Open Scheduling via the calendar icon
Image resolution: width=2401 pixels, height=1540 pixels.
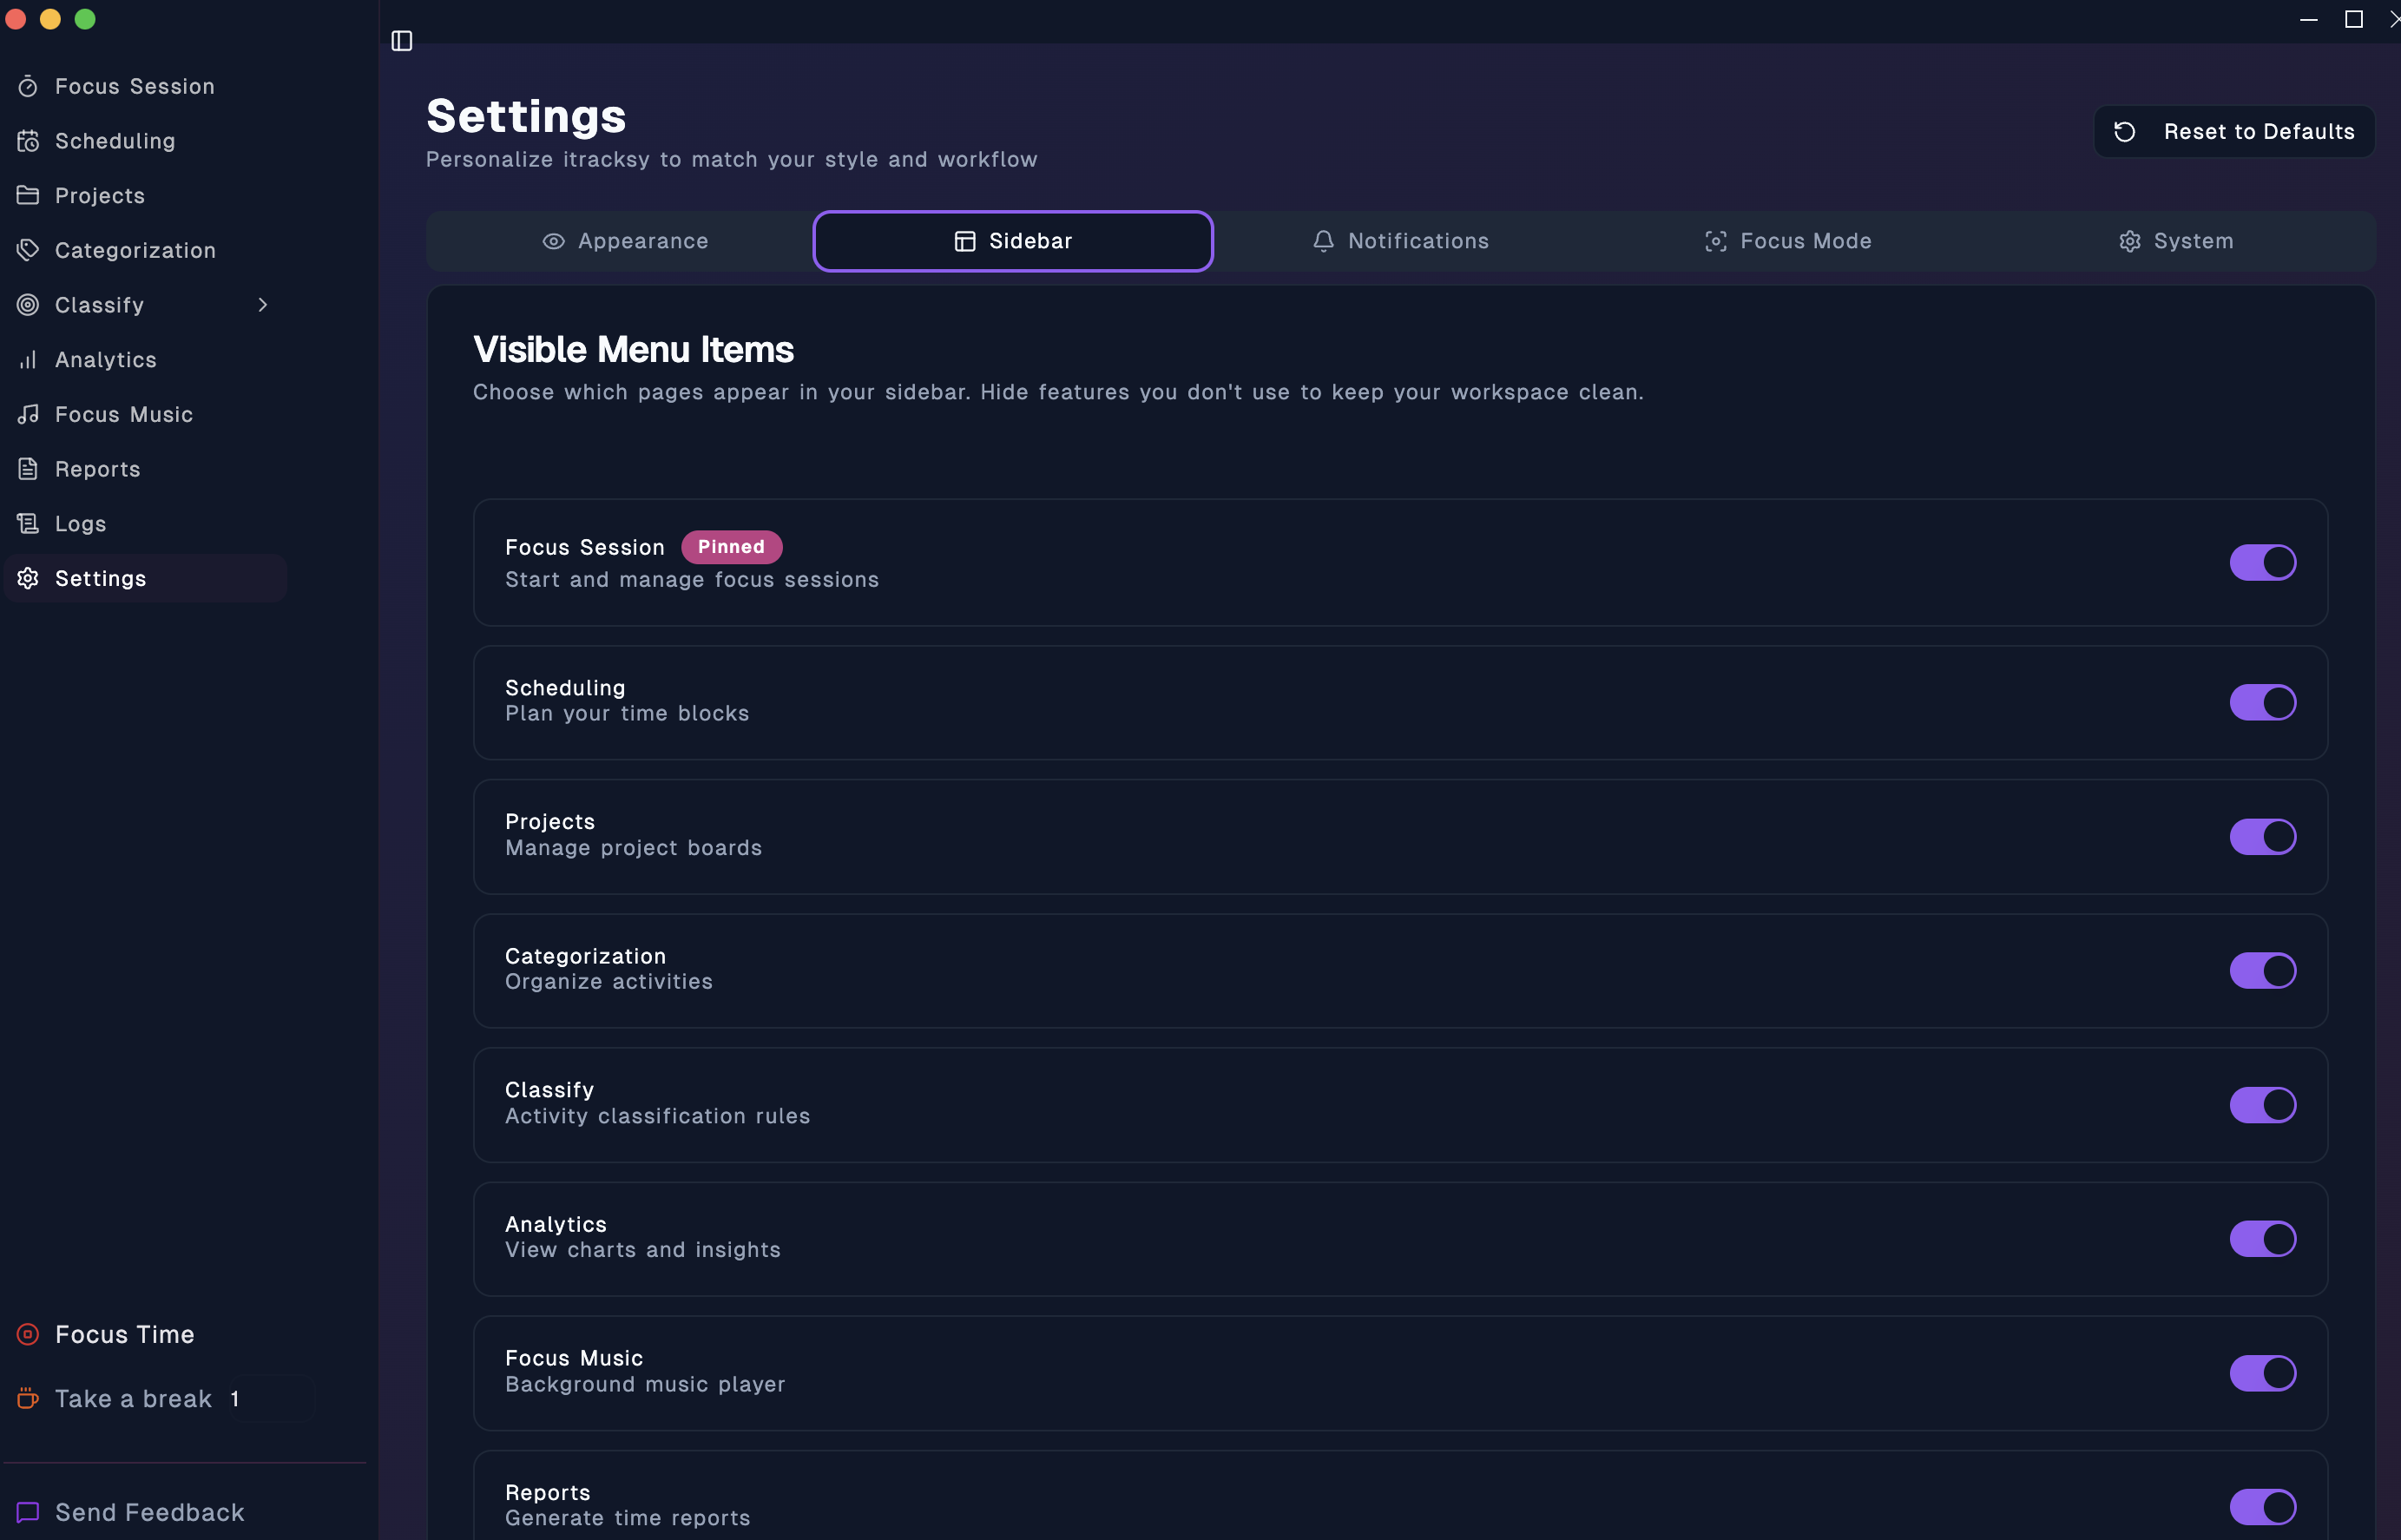point(28,141)
